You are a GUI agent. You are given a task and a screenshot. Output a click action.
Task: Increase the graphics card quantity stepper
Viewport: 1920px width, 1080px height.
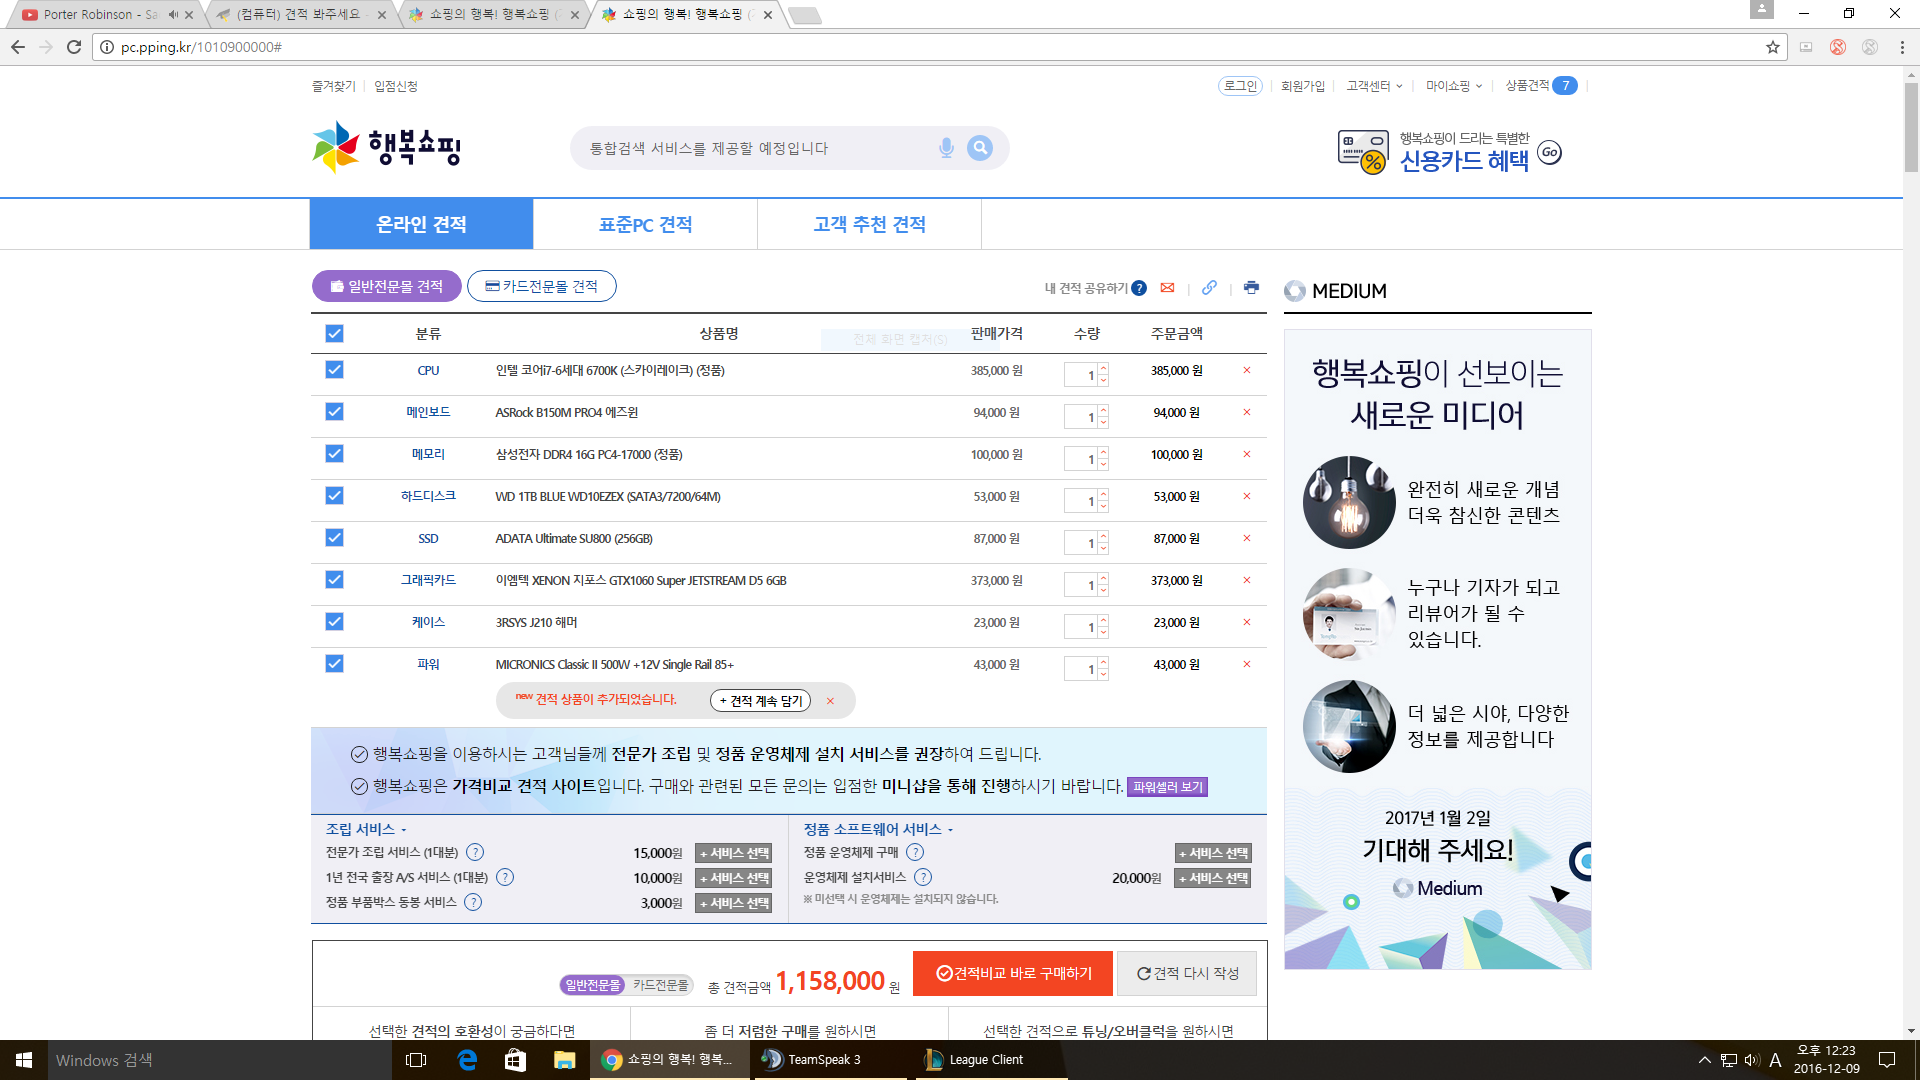coord(1104,577)
